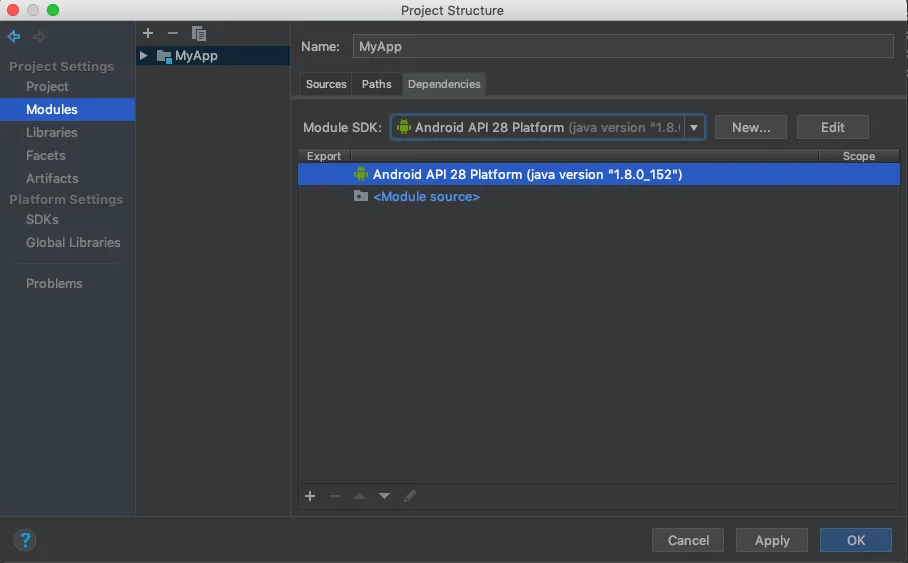Image resolution: width=908 pixels, height=563 pixels.
Task: Move dependency up with arrow icon
Action: pyautogui.click(x=360, y=496)
